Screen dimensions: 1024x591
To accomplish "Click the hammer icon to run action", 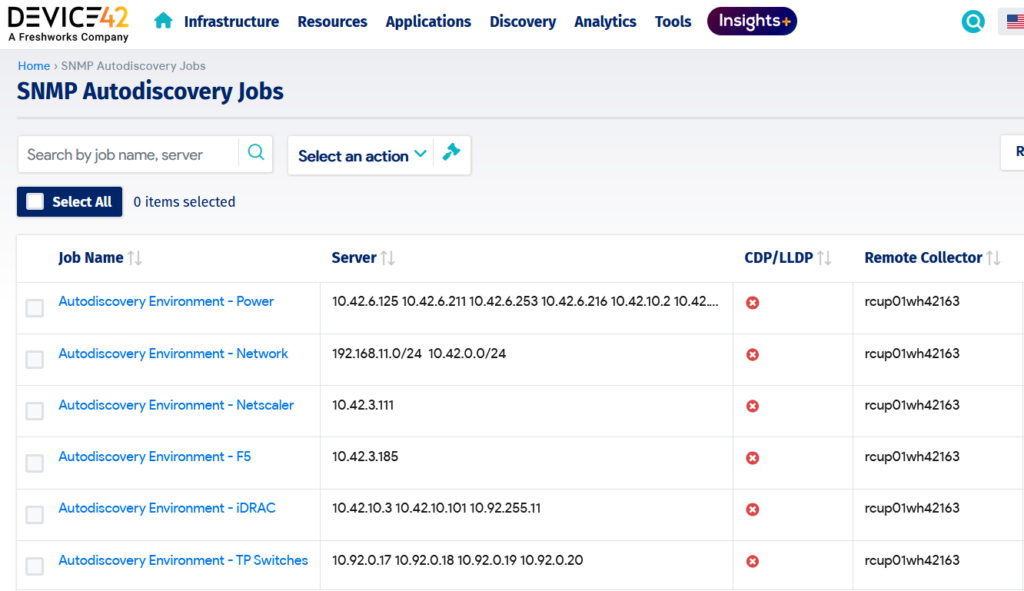I will point(452,152).
